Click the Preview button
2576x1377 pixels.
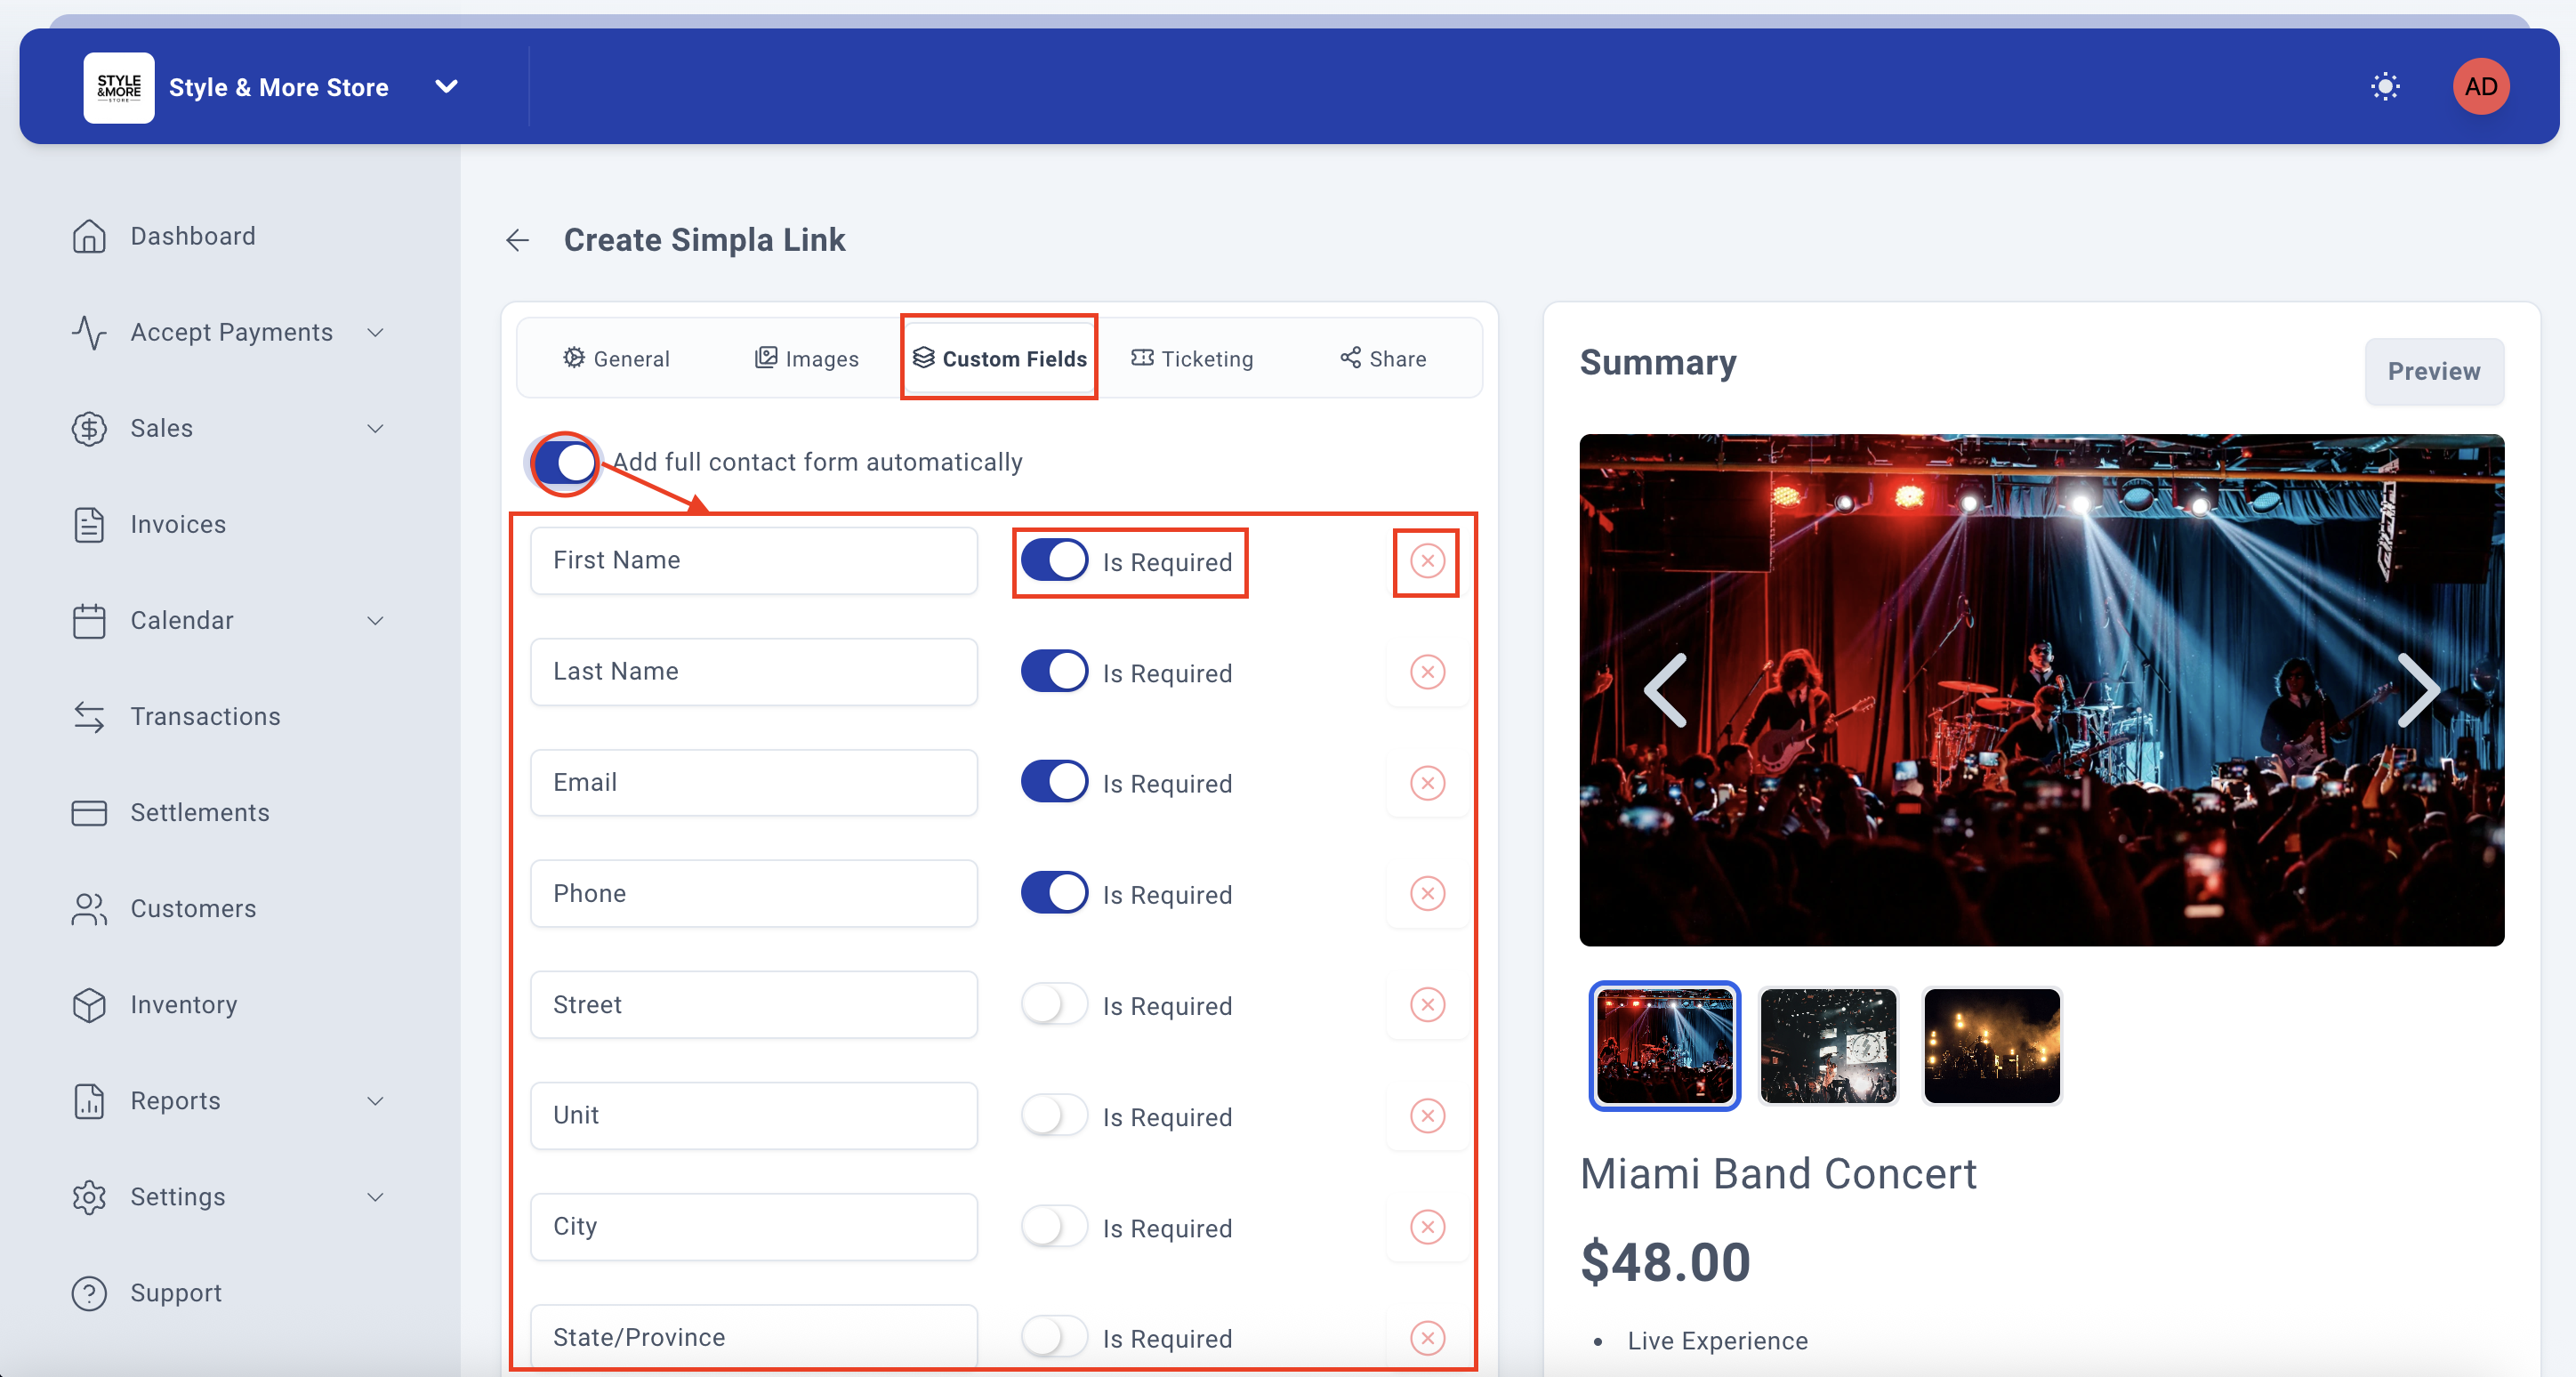(x=2433, y=372)
